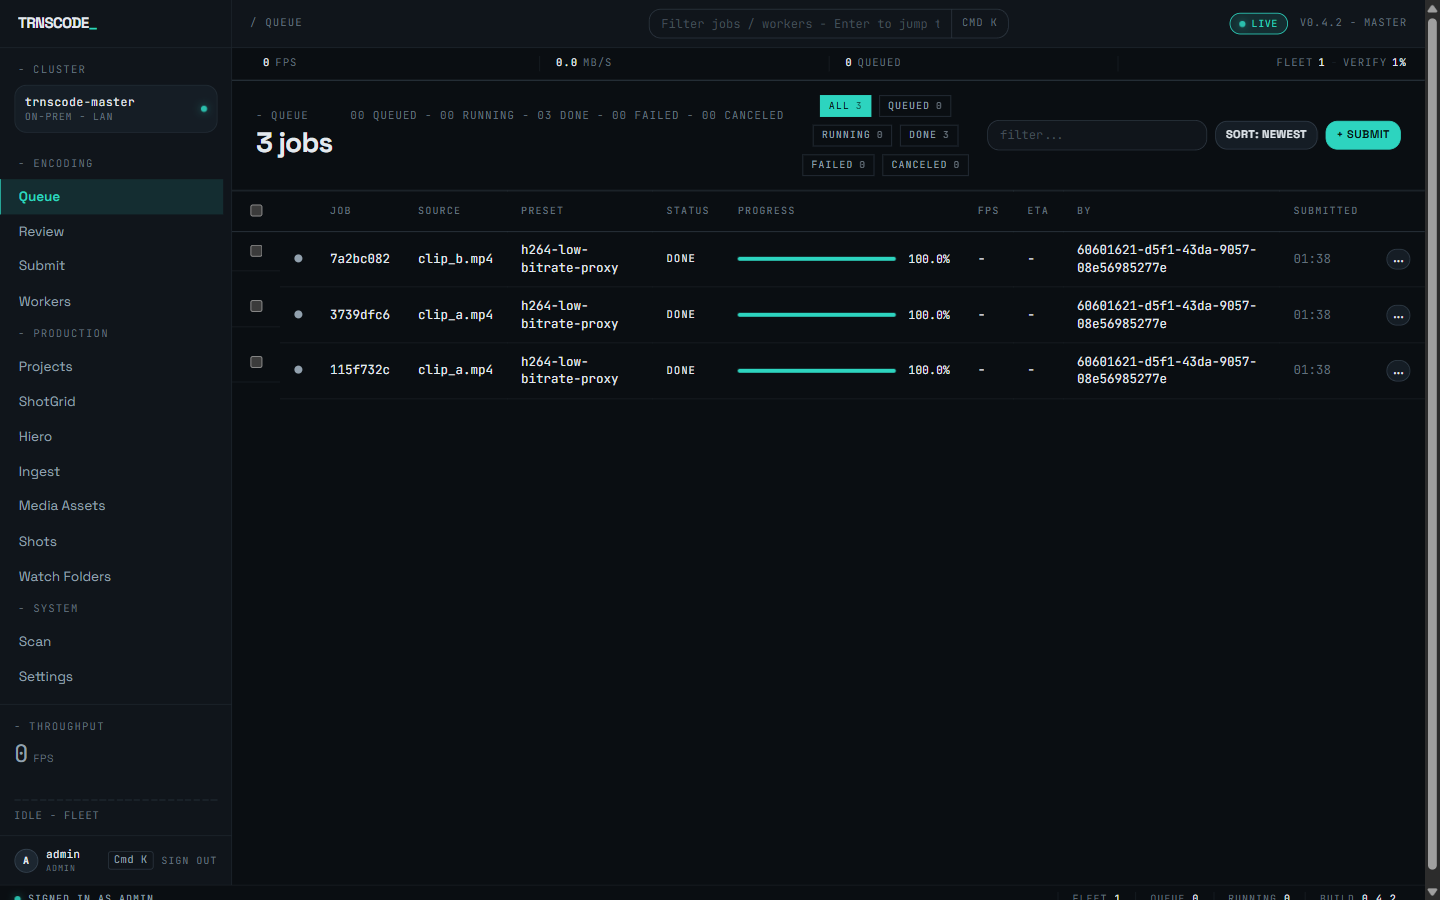Image resolution: width=1440 pixels, height=900 pixels.
Task: Show All 3 jobs filter
Action: 845,106
